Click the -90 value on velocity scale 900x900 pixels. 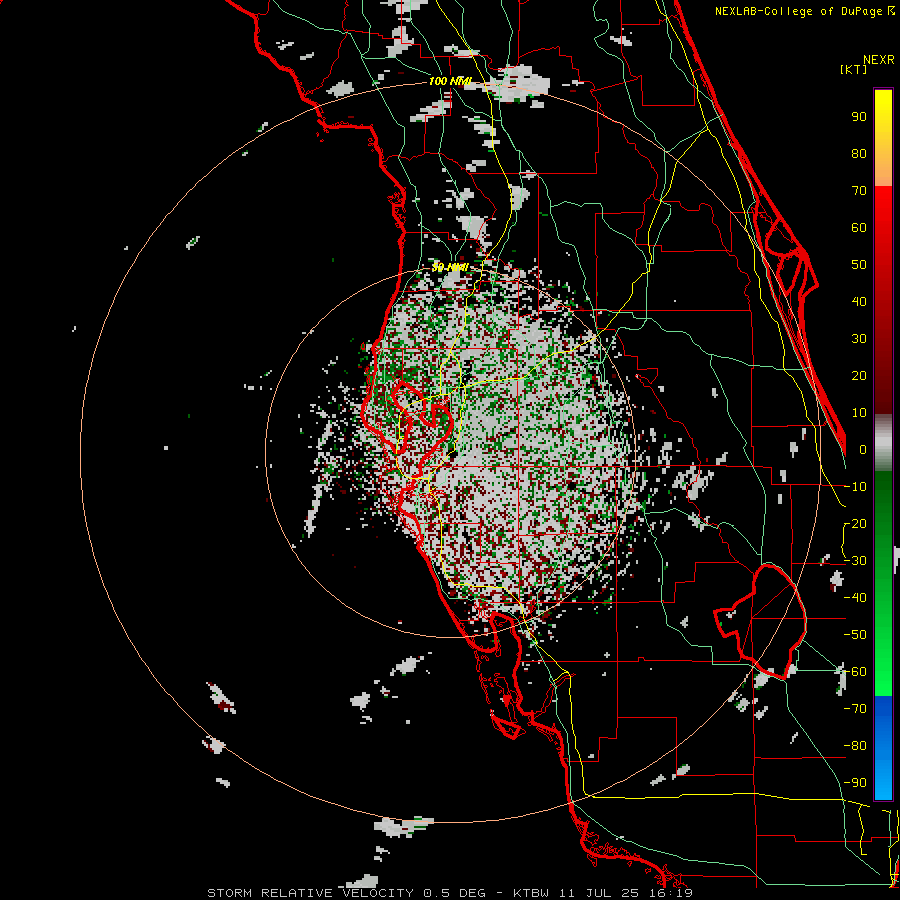(x=855, y=783)
